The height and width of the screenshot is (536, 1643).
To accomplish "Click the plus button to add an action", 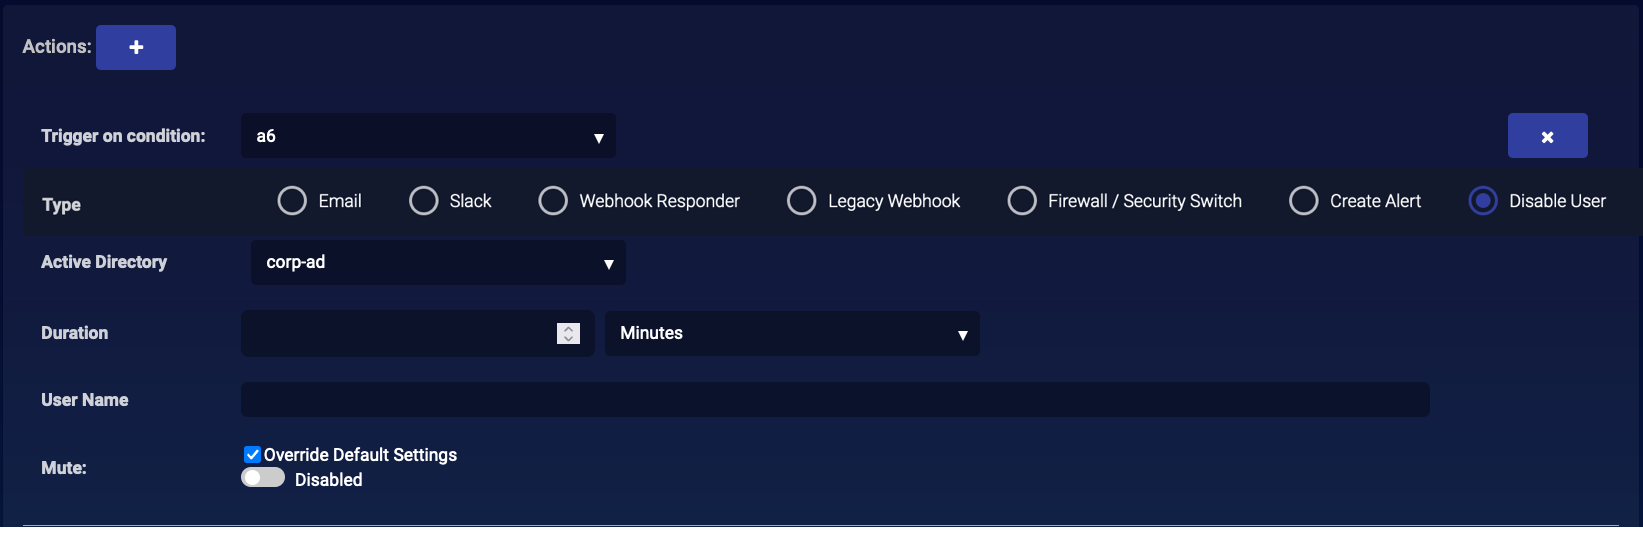I will point(136,47).
